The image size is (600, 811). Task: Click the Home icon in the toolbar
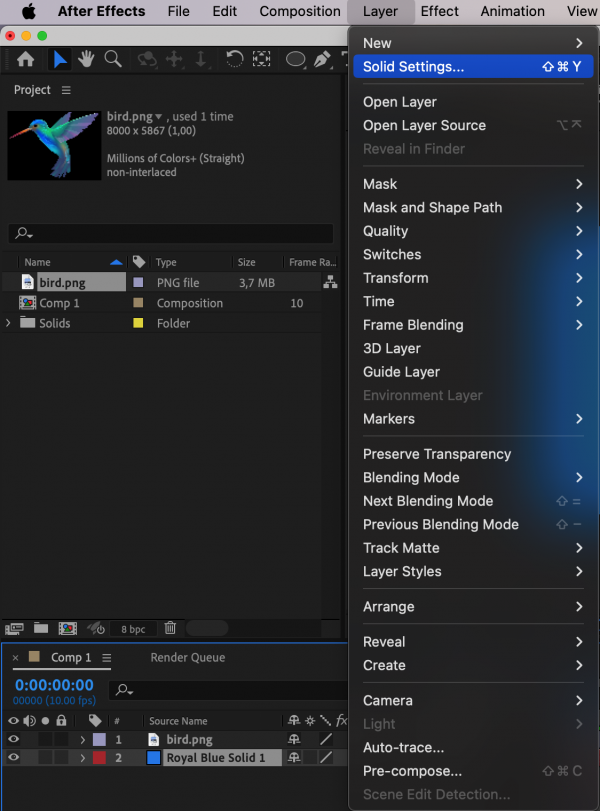pos(27,60)
